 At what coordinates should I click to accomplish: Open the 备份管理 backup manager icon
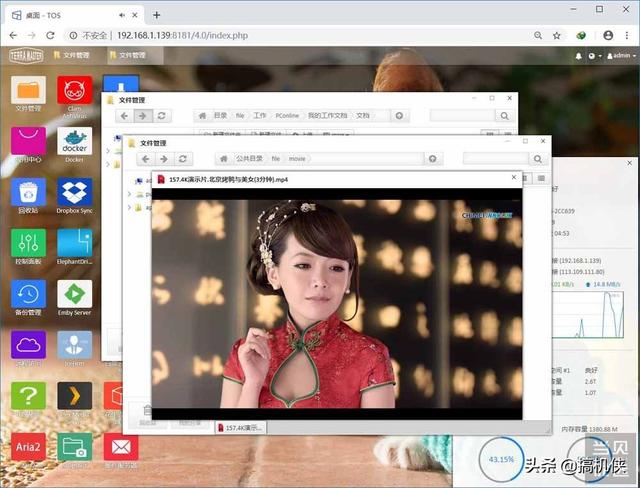28,294
